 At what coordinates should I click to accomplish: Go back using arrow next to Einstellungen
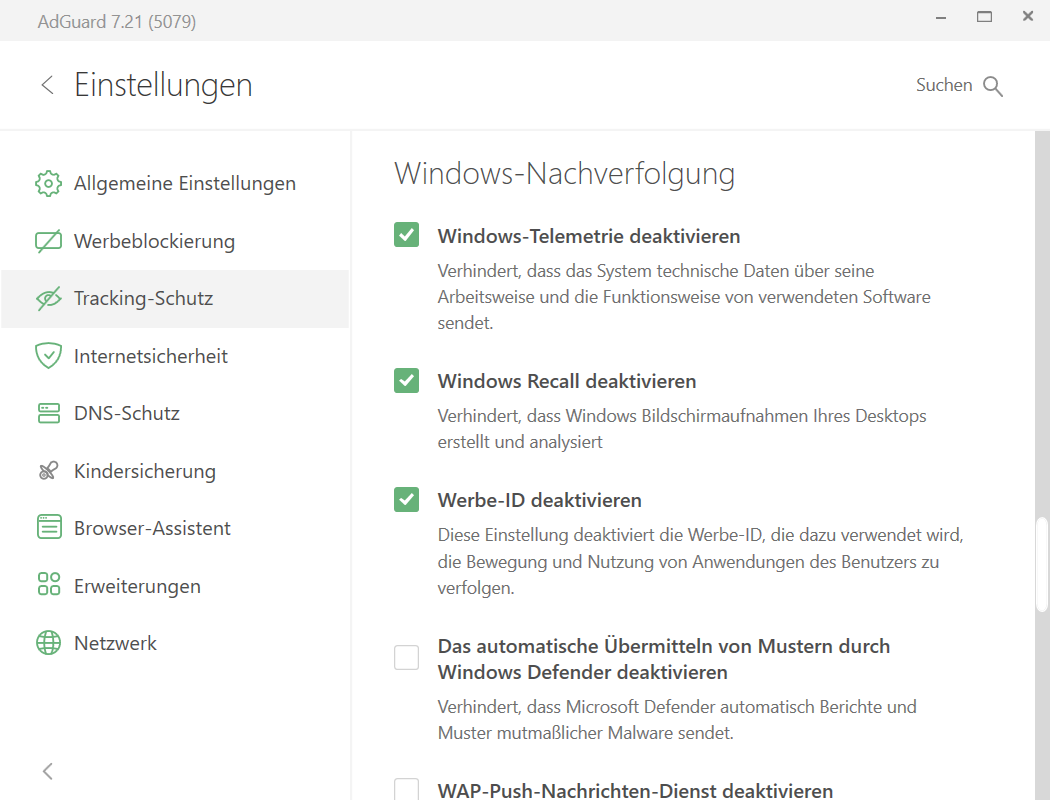point(48,85)
